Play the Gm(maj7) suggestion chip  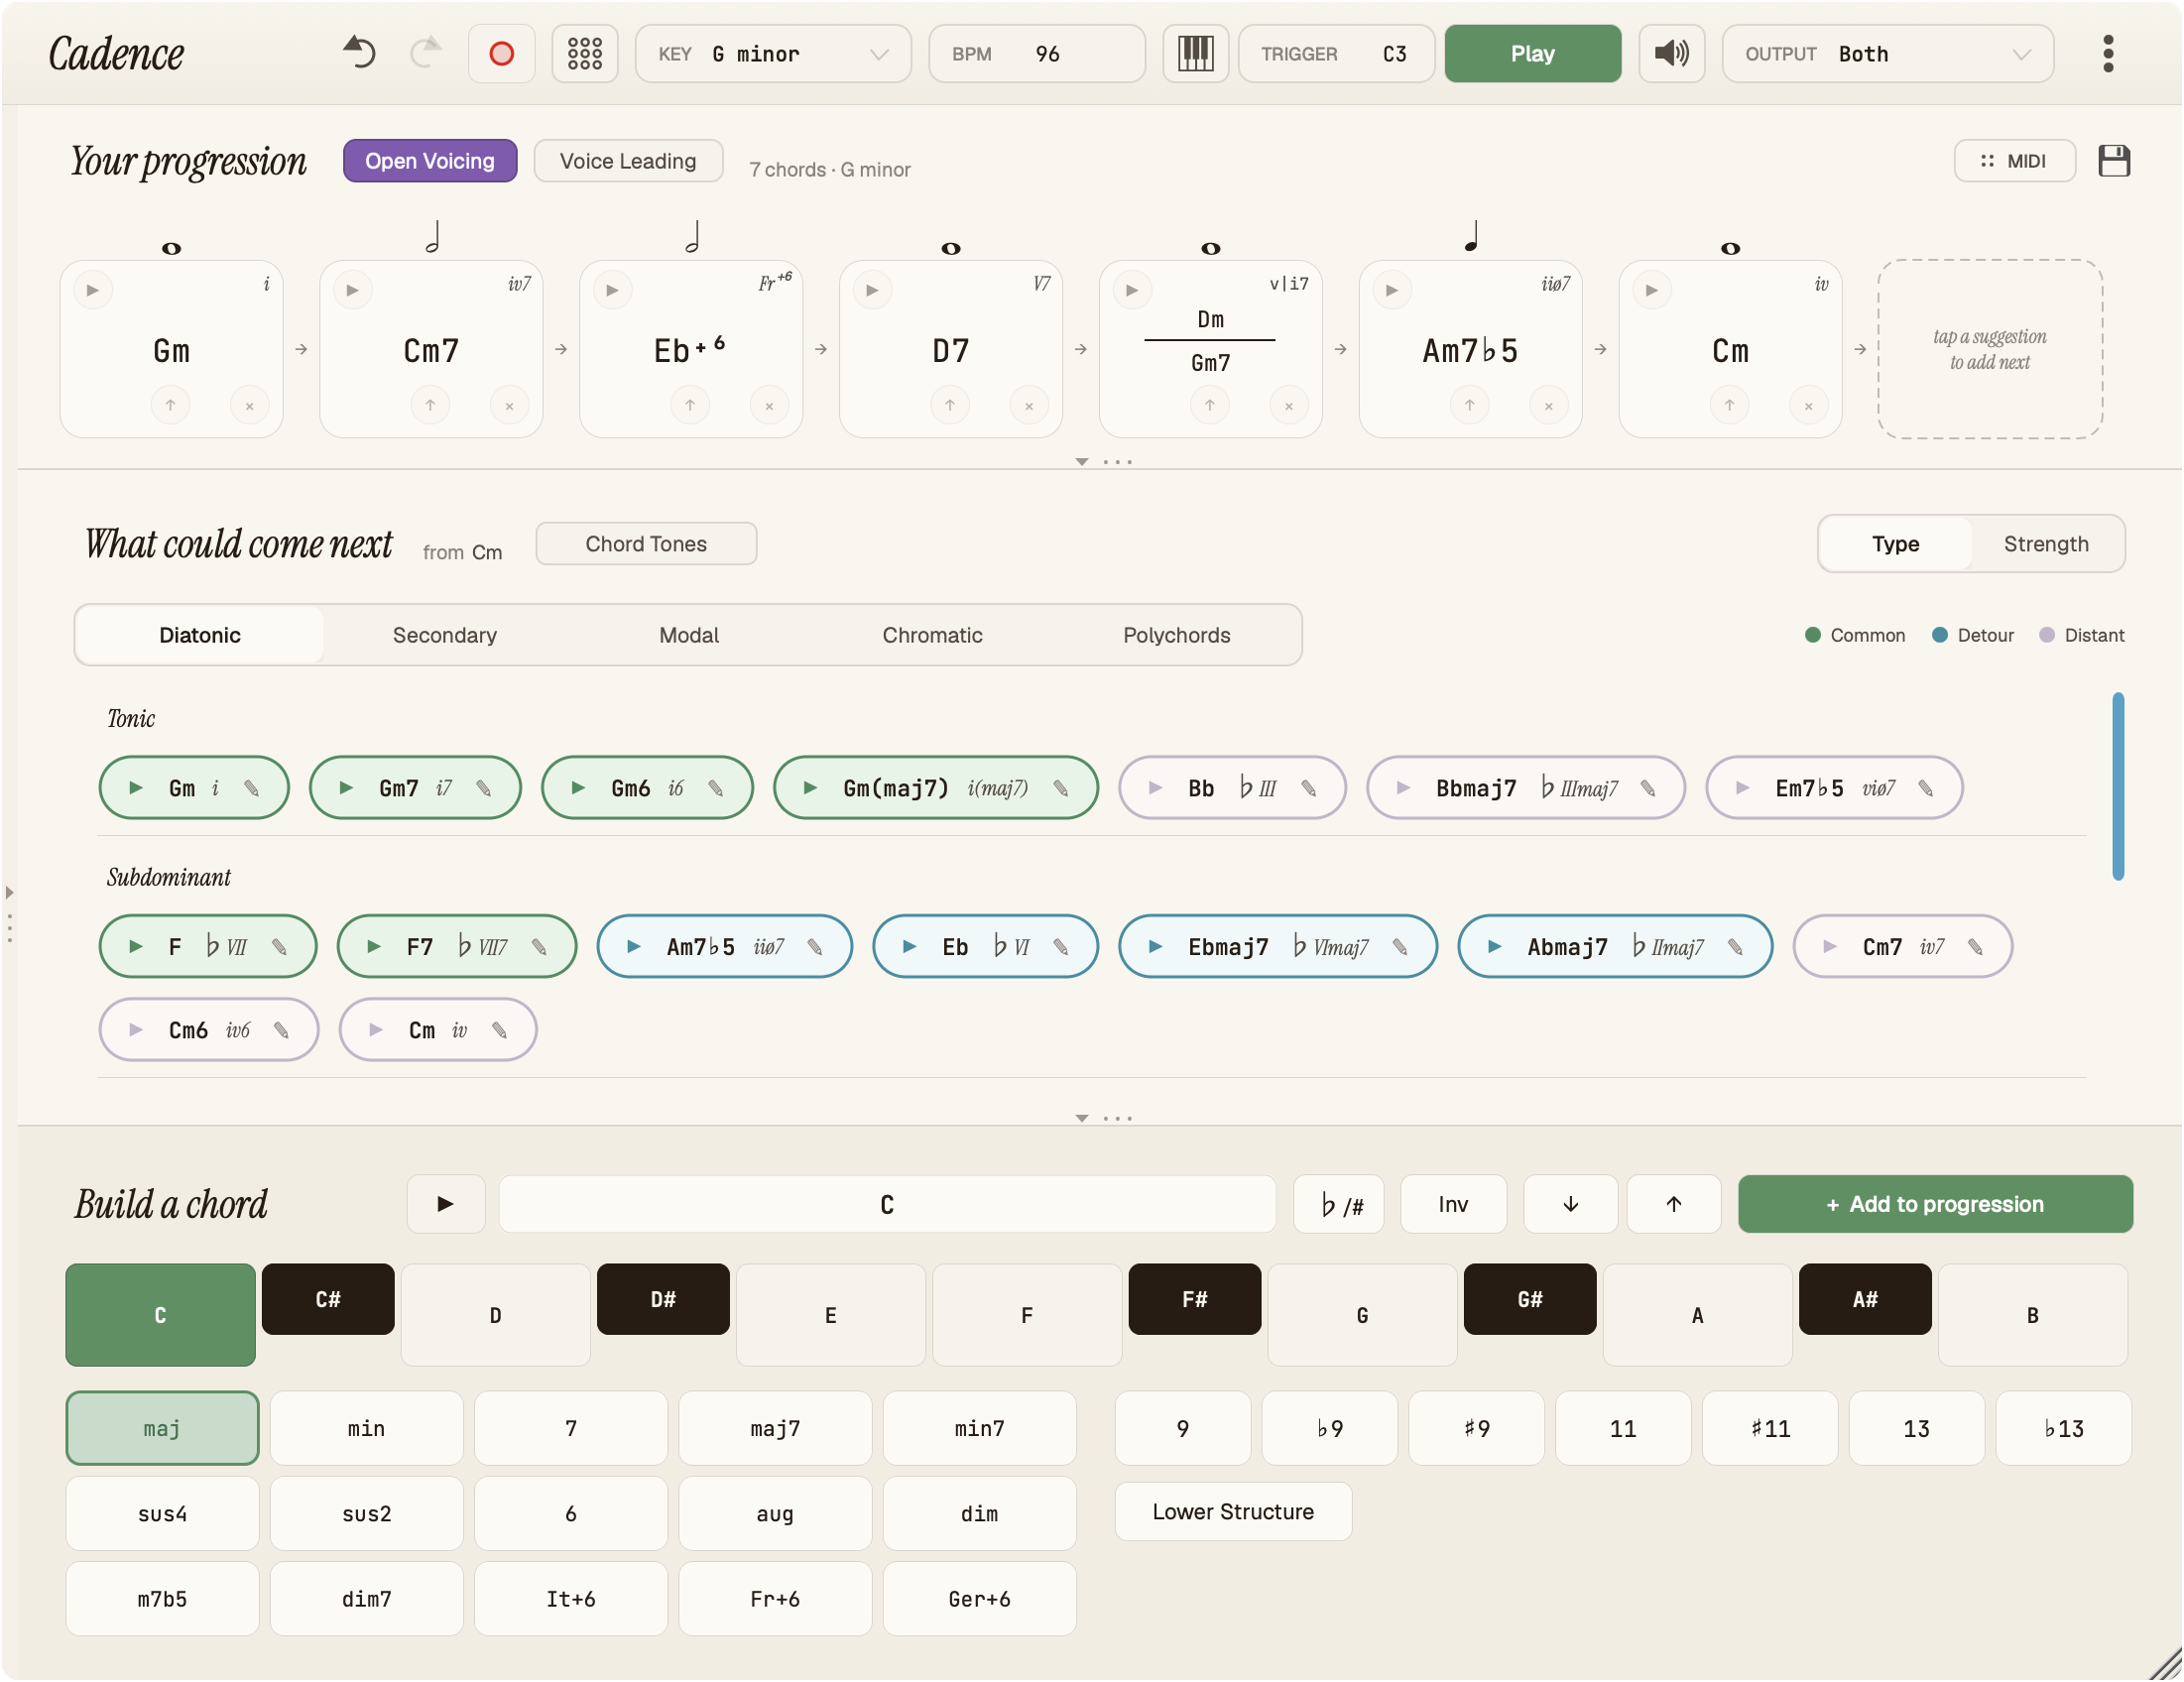pyautogui.click(x=810, y=788)
